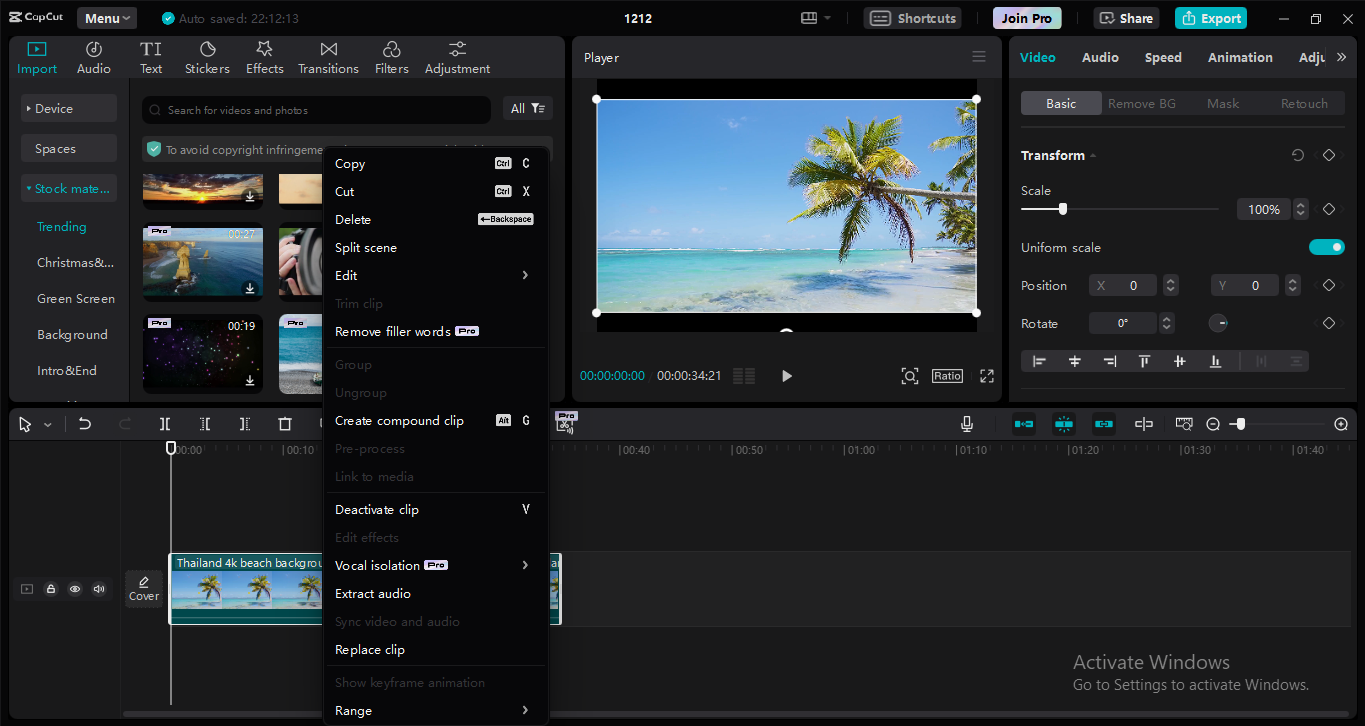This screenshot has height=726, width=1365.
Task: Select Extract audio from the context menu
Action: tap(373, 593)
